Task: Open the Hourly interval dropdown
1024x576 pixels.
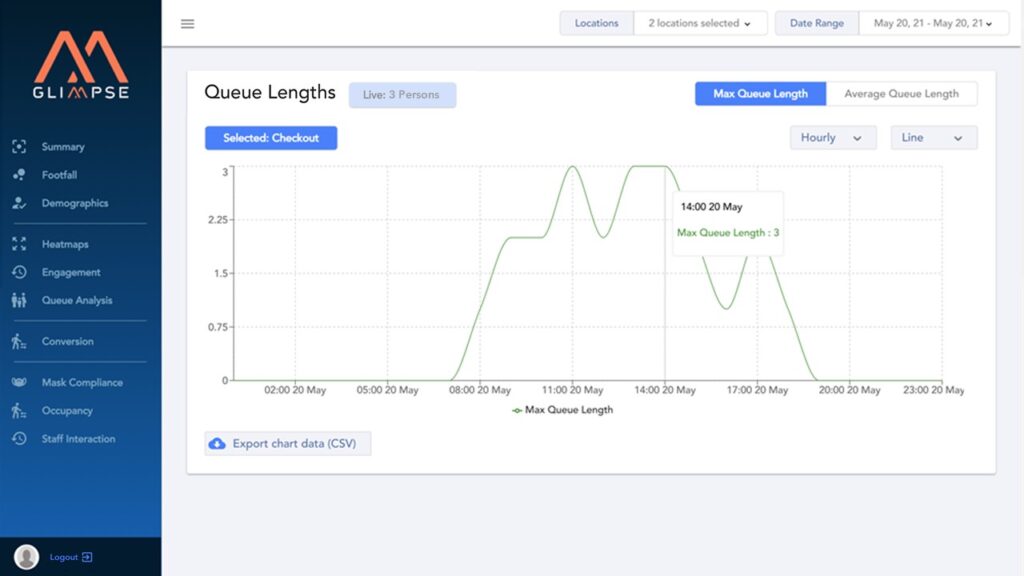Action: [832, 138]
